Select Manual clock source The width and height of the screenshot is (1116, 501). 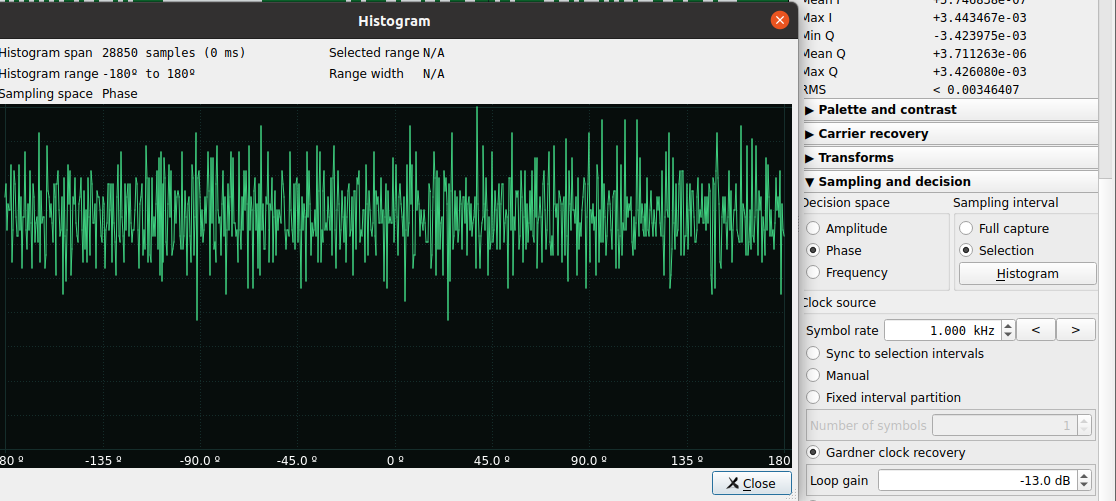pyautogui.click(x=814, y=376)
